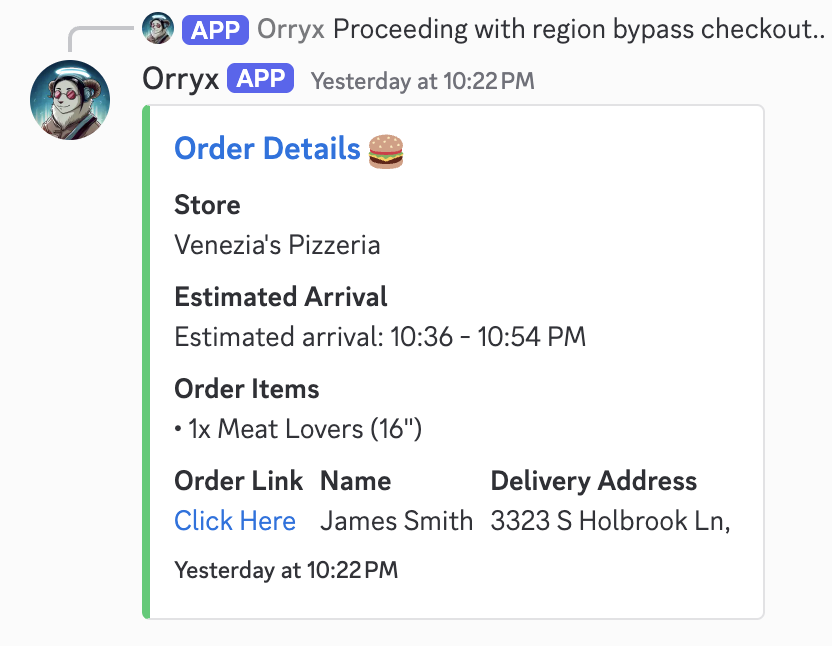Click the burger emoji in the embed title
This screenshot has height=646, width=832.
click(386, 150)
